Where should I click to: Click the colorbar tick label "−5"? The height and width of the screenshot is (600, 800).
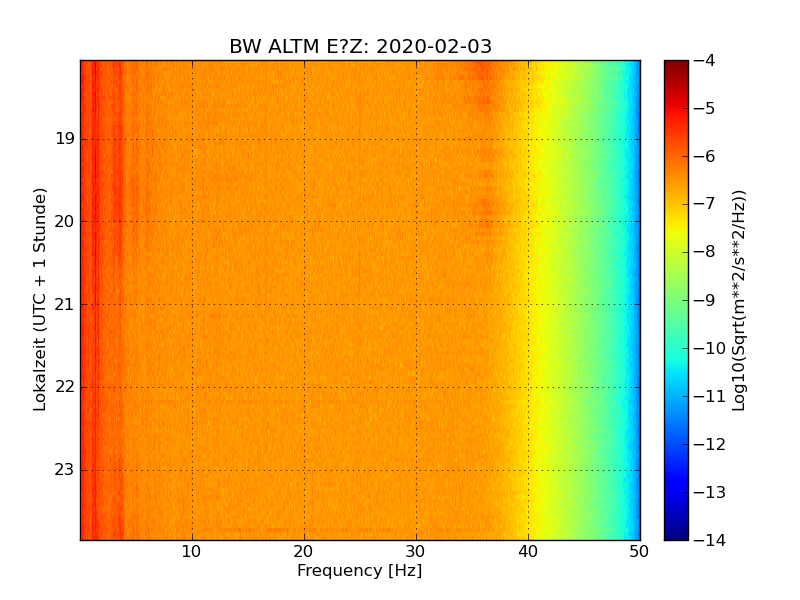pyautogui.click(x=705, y=109)
